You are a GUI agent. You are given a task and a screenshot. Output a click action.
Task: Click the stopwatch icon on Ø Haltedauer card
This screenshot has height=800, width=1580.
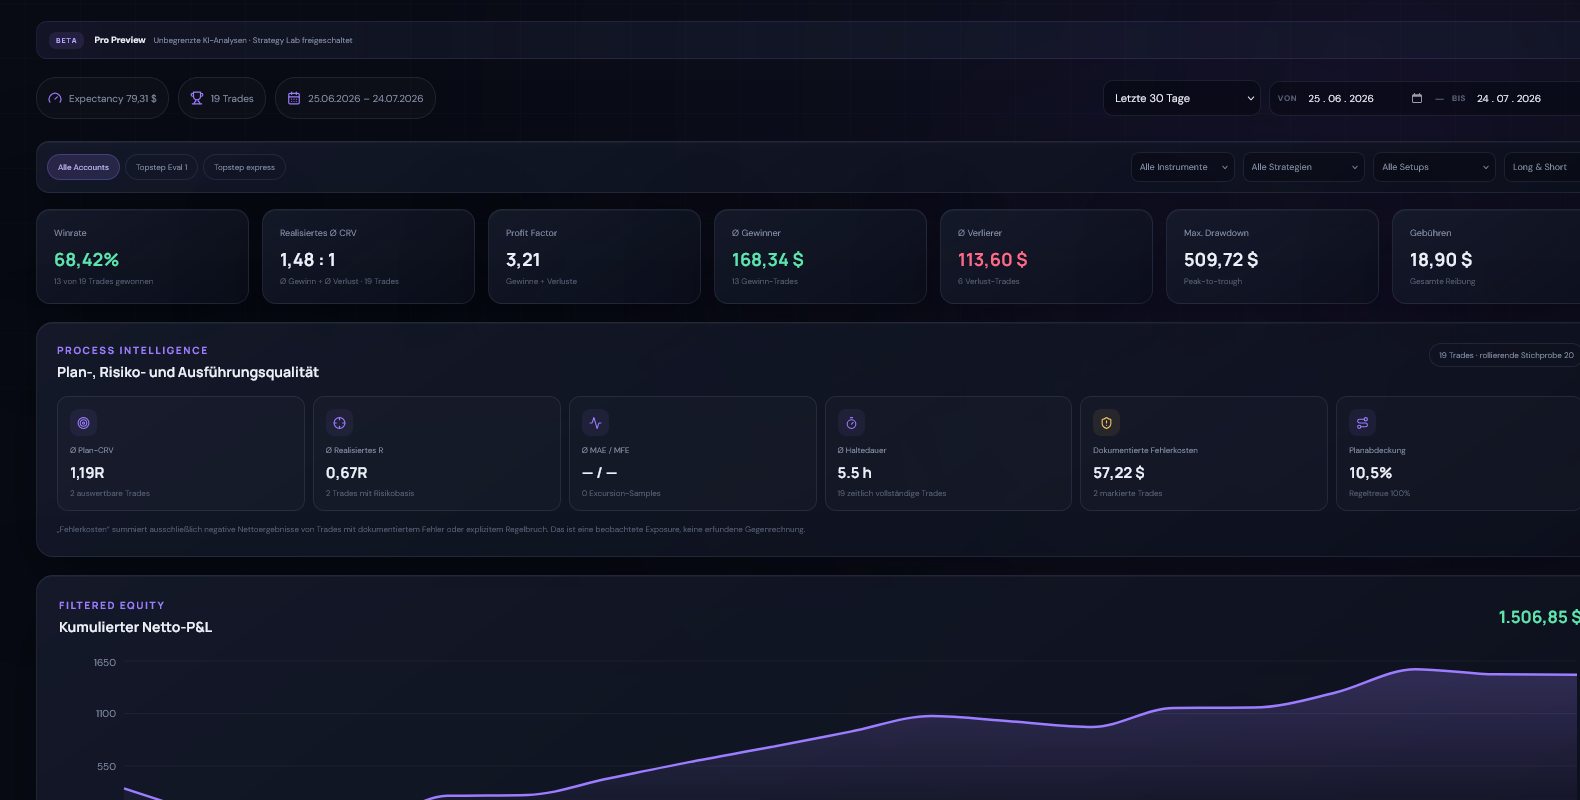coord(852,423)
